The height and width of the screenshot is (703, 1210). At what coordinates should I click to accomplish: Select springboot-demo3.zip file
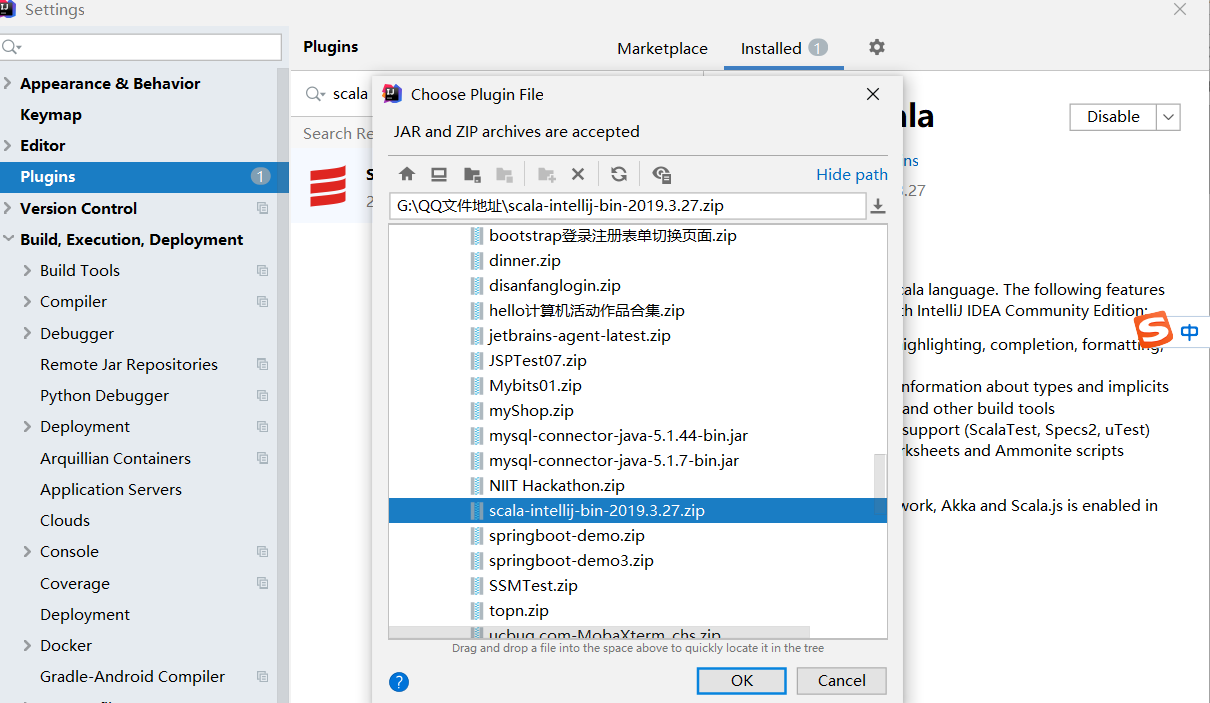(x=571, y=560)
